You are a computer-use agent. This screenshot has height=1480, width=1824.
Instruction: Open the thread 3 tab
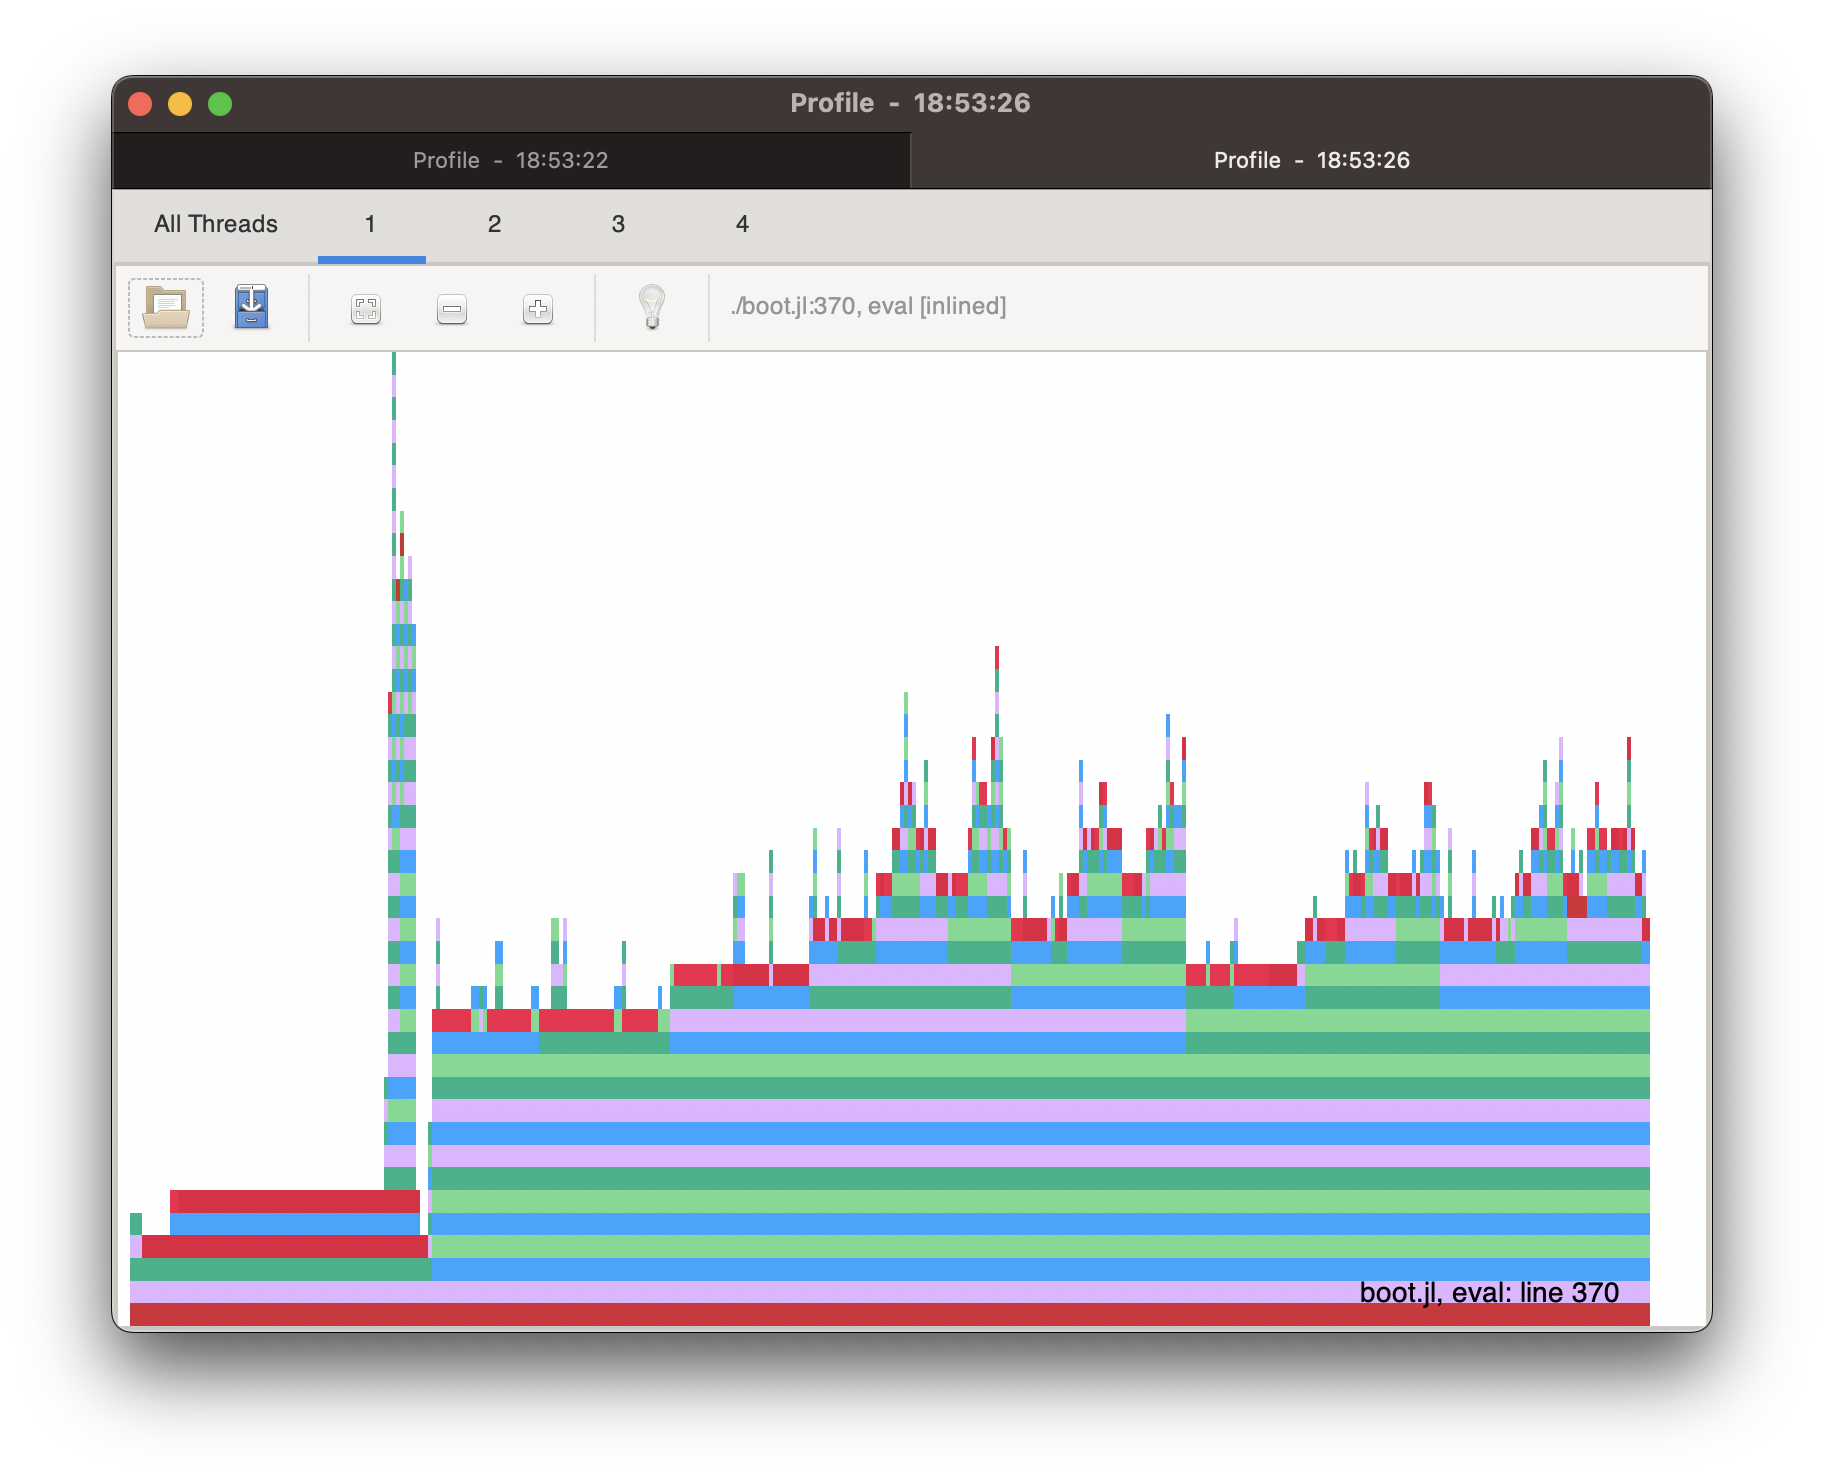point(618,224)
